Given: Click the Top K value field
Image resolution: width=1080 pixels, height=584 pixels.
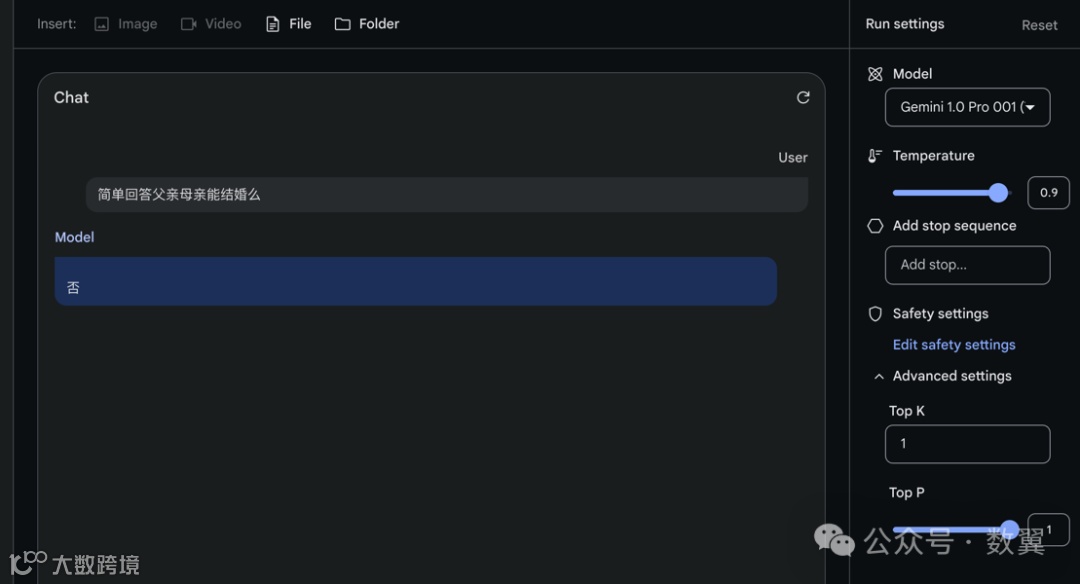Looking at the screenshot, I should click(967, 444).
